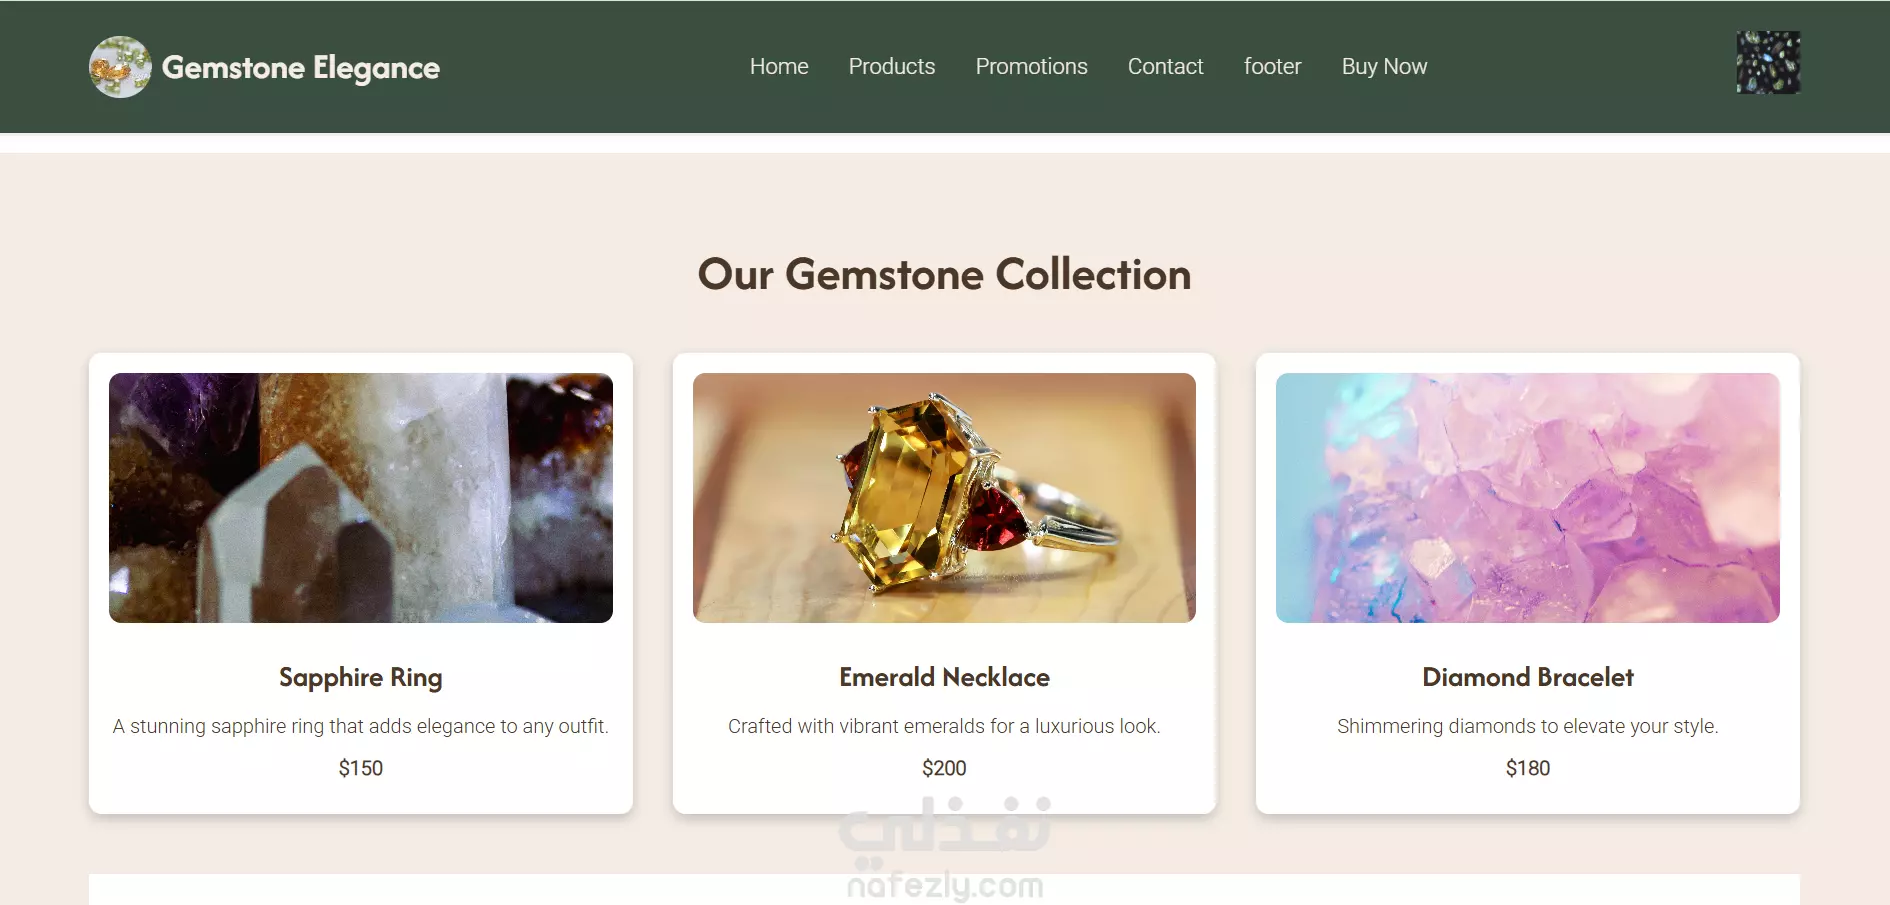Click the Our Gemstone Collection heading

pyautogui.click(x=944, y=274)
